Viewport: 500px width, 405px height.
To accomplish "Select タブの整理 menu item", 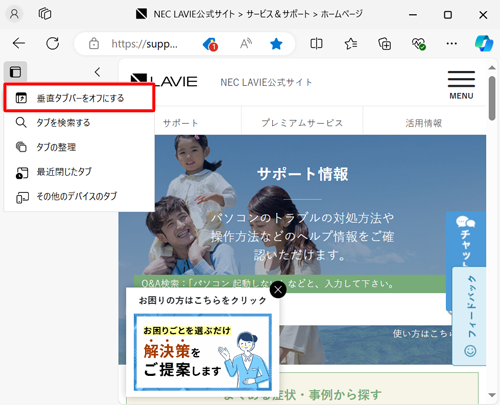I will coord(79,147).
